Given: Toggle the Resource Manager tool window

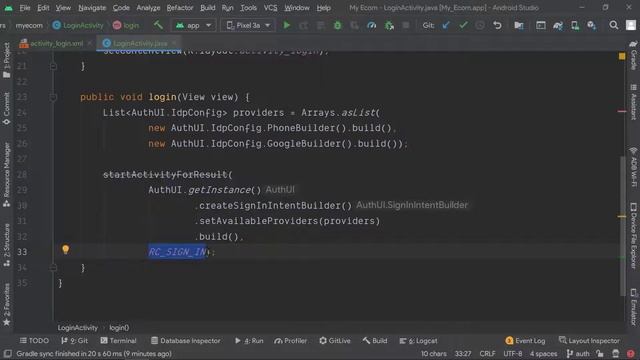Looking at the screenshot, I should [7, 174].
